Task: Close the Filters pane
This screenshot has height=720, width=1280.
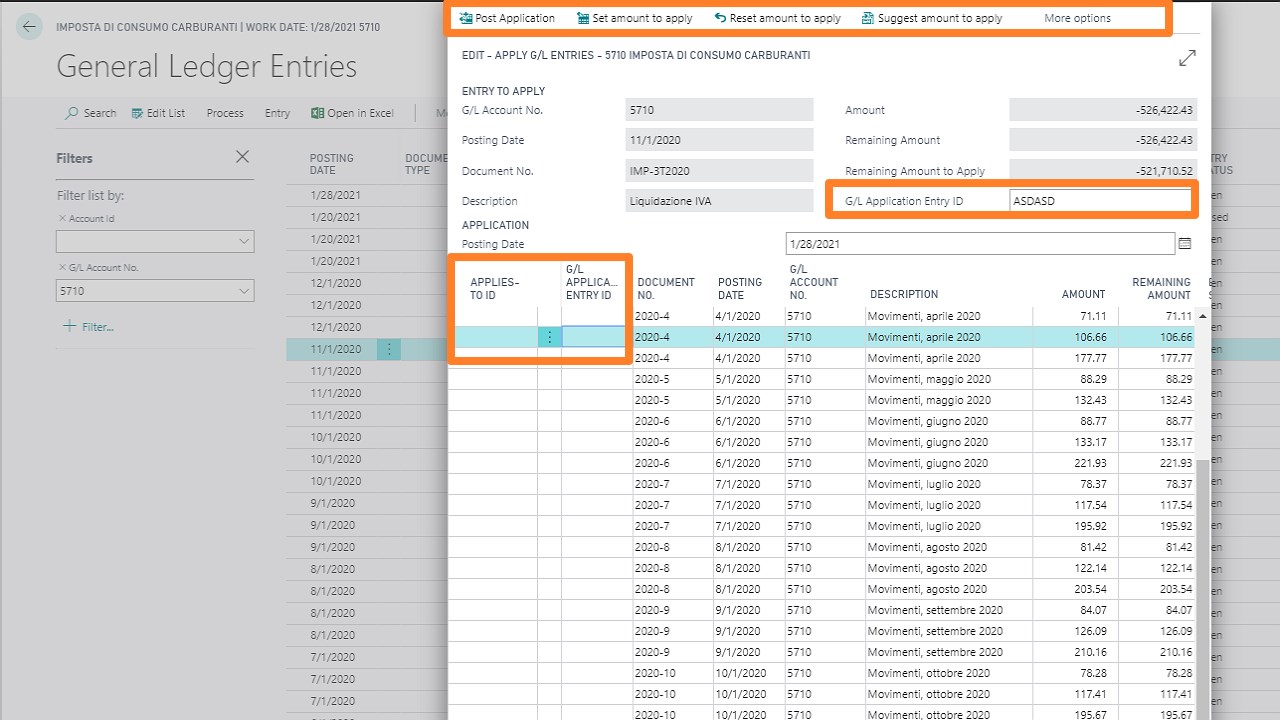Action: [242, 157]
